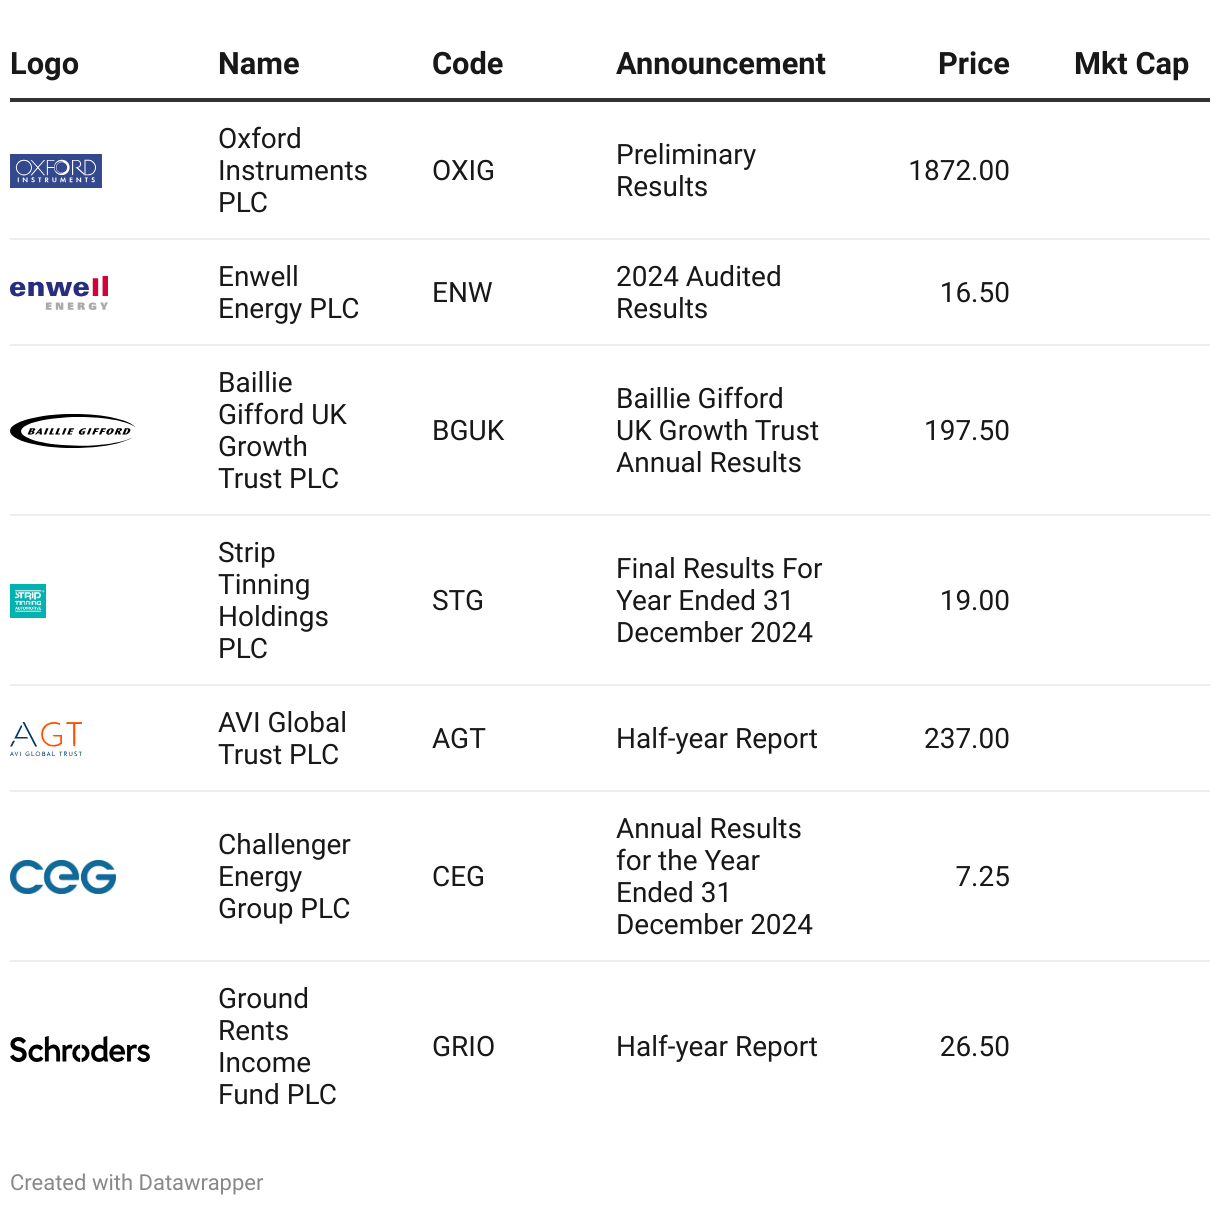The height and width of the screenshot is (1206, 1220).
Task: Click the CEG Challenger Energy logo
Action: pos(63,877)
